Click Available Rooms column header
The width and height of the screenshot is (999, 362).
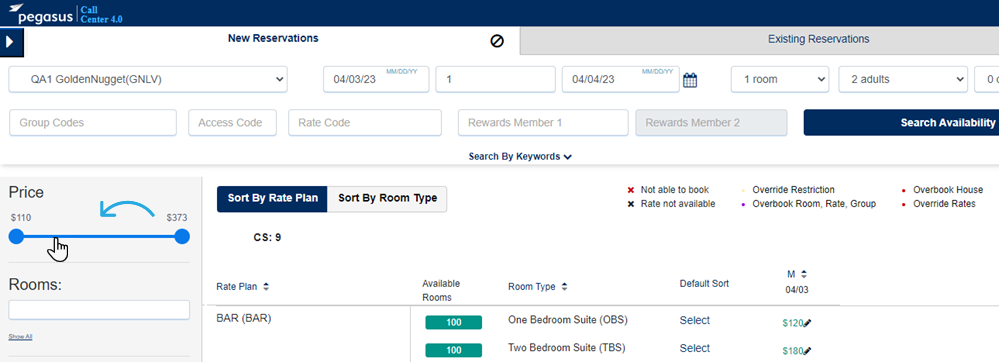point(441,291)
